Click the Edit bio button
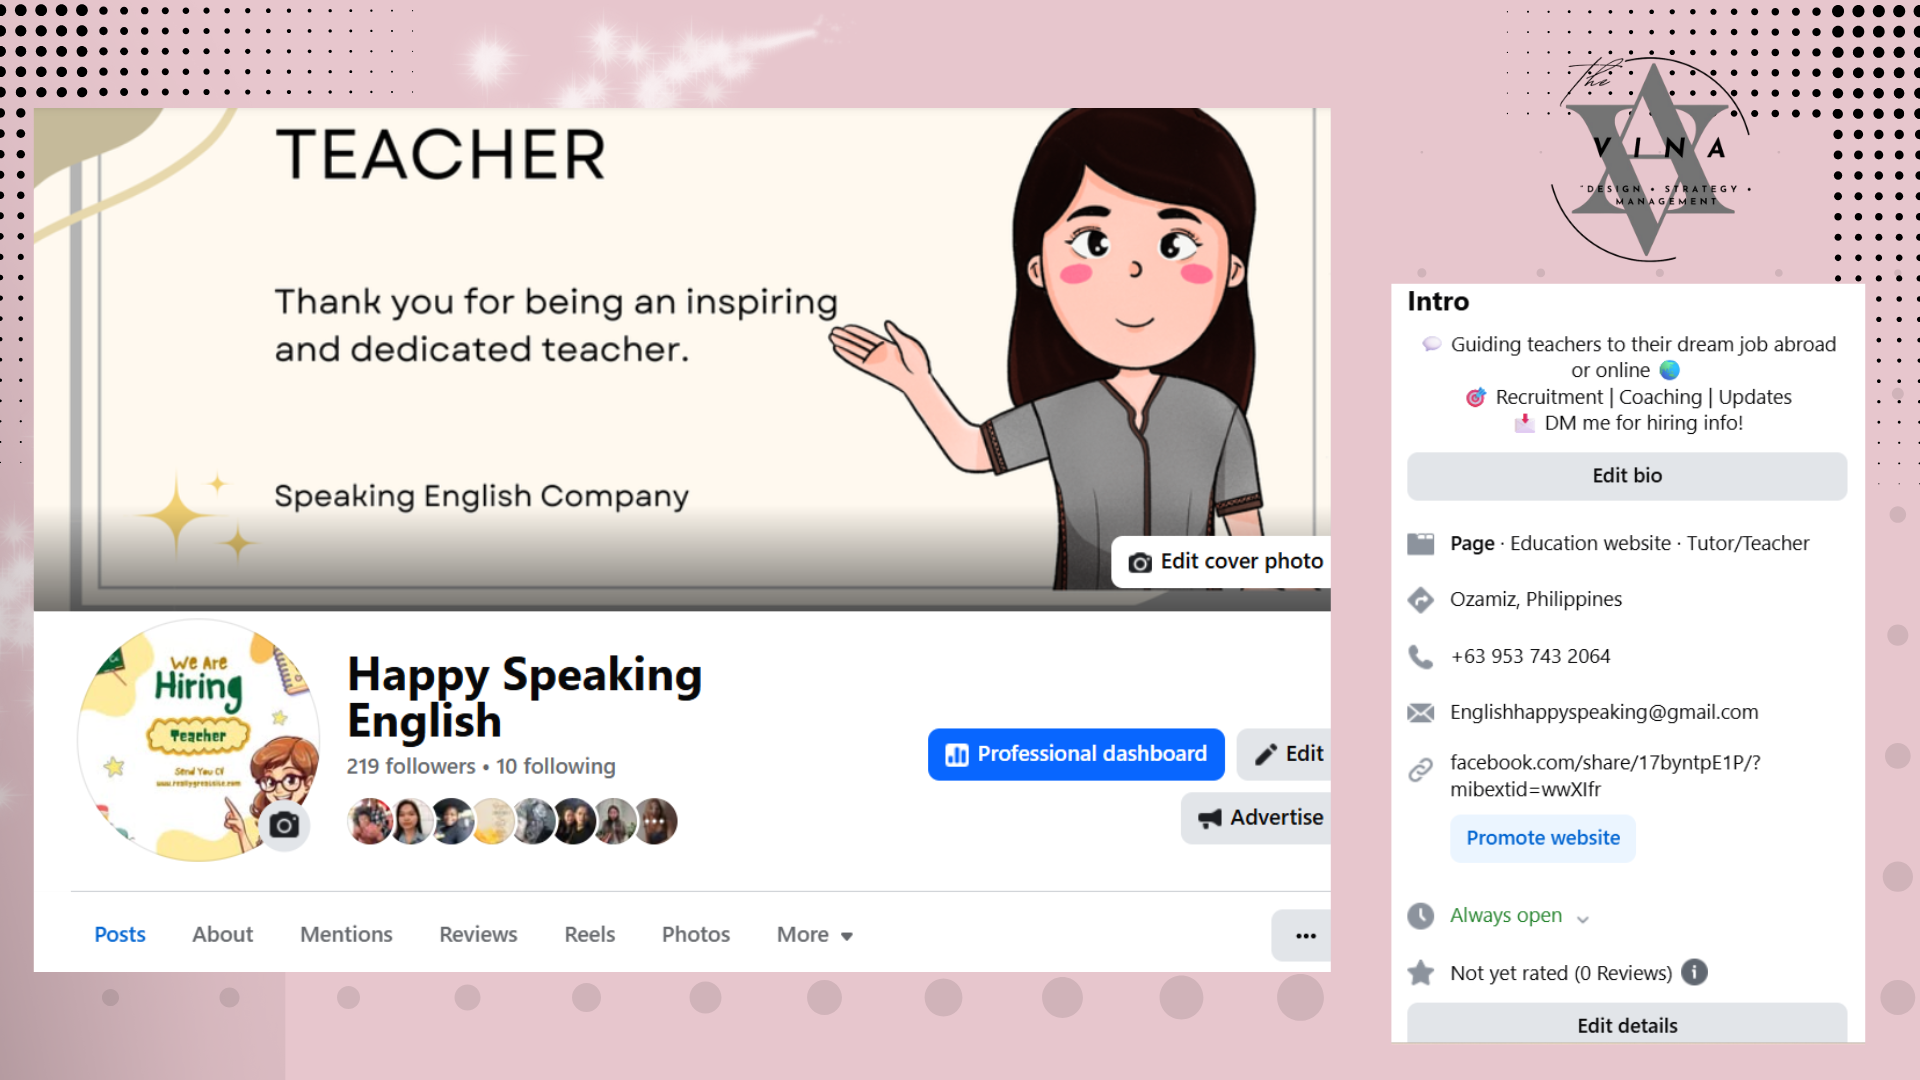The height and width of the screenshot is (1080, 1920). 1627,476
